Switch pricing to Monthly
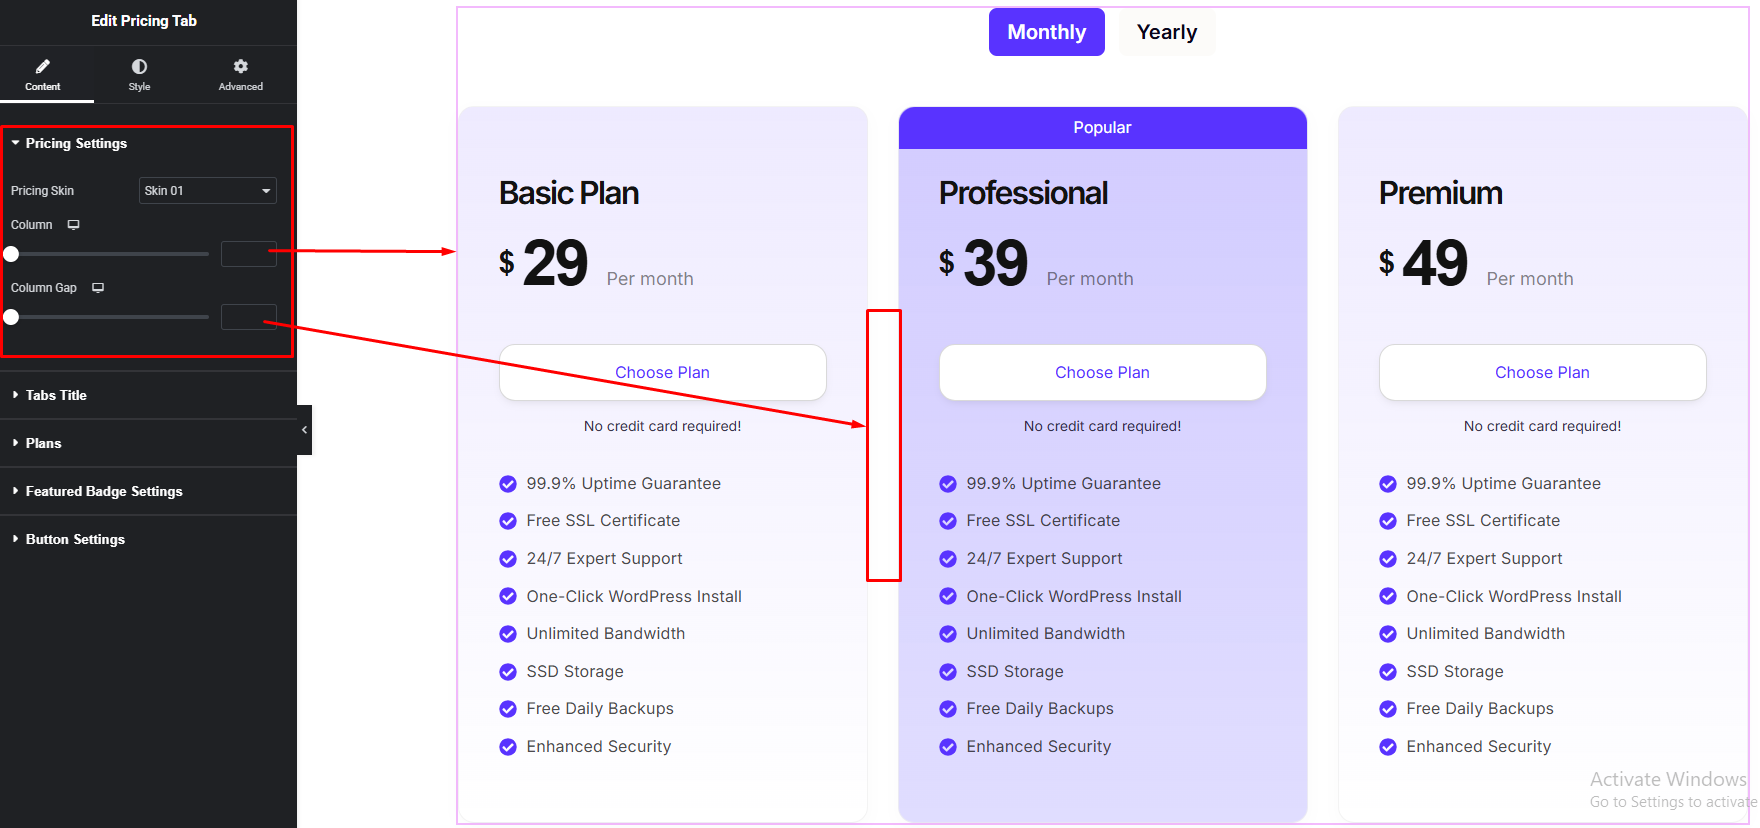The width and height of the screenshot is (1760, 828). click(x=1046, y=32)
